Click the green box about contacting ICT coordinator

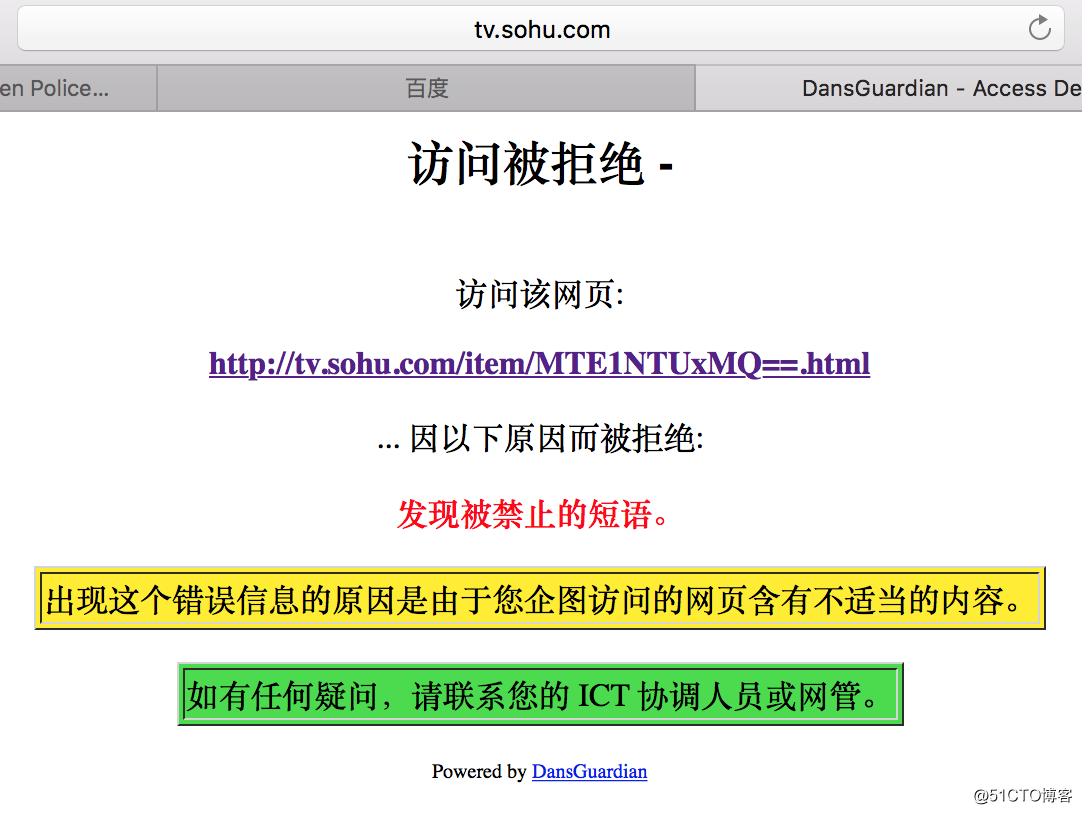540,694
